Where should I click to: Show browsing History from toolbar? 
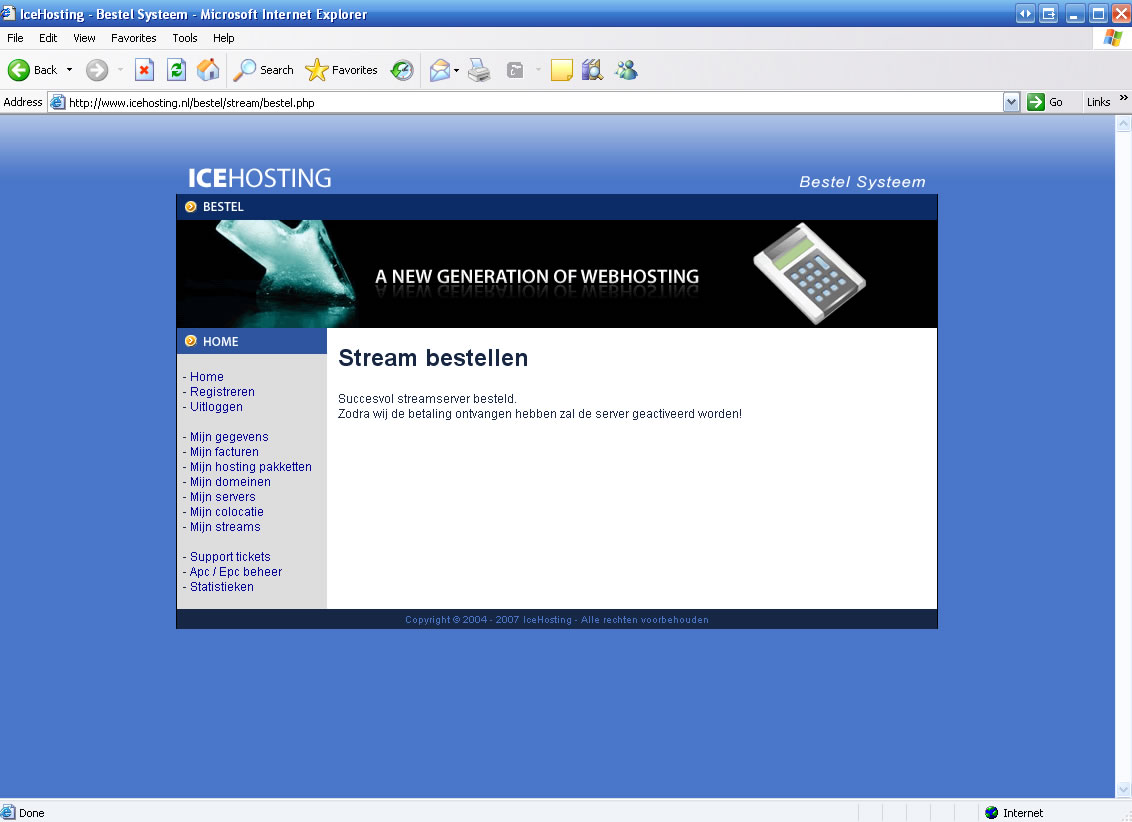pyautogui.click(x=402, y=70)
